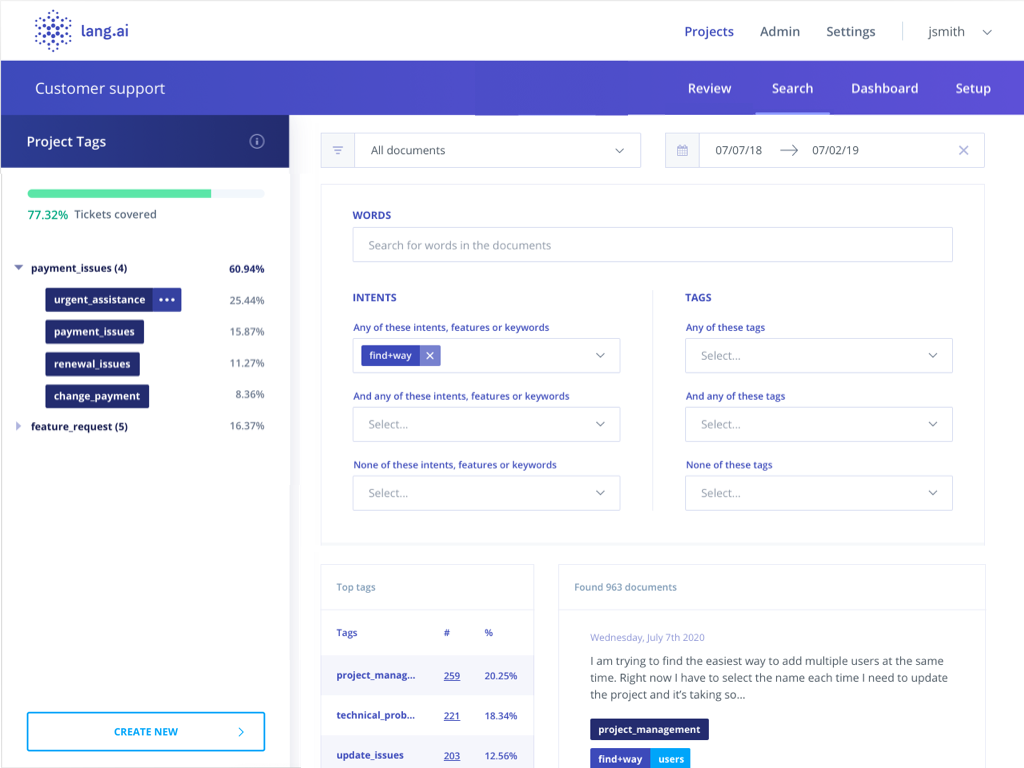Click the lang.ai logo
Image resolution: width=1024 pixels, height=768 pixels.
80,31
